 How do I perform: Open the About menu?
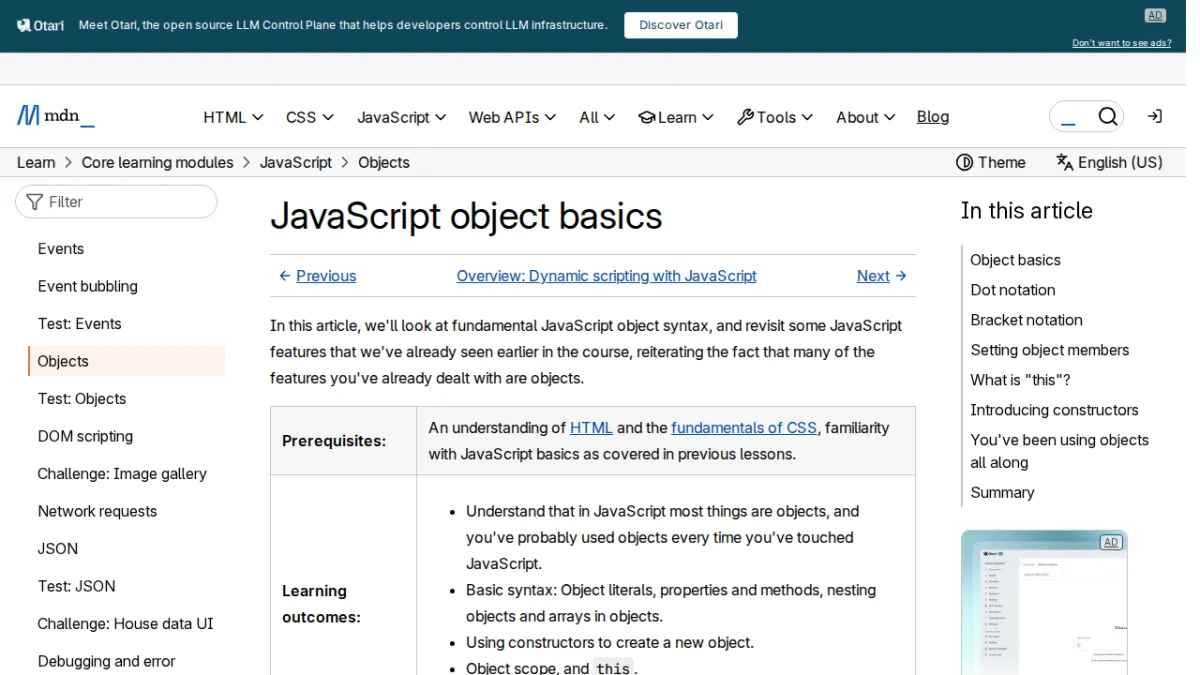point(866,117)
